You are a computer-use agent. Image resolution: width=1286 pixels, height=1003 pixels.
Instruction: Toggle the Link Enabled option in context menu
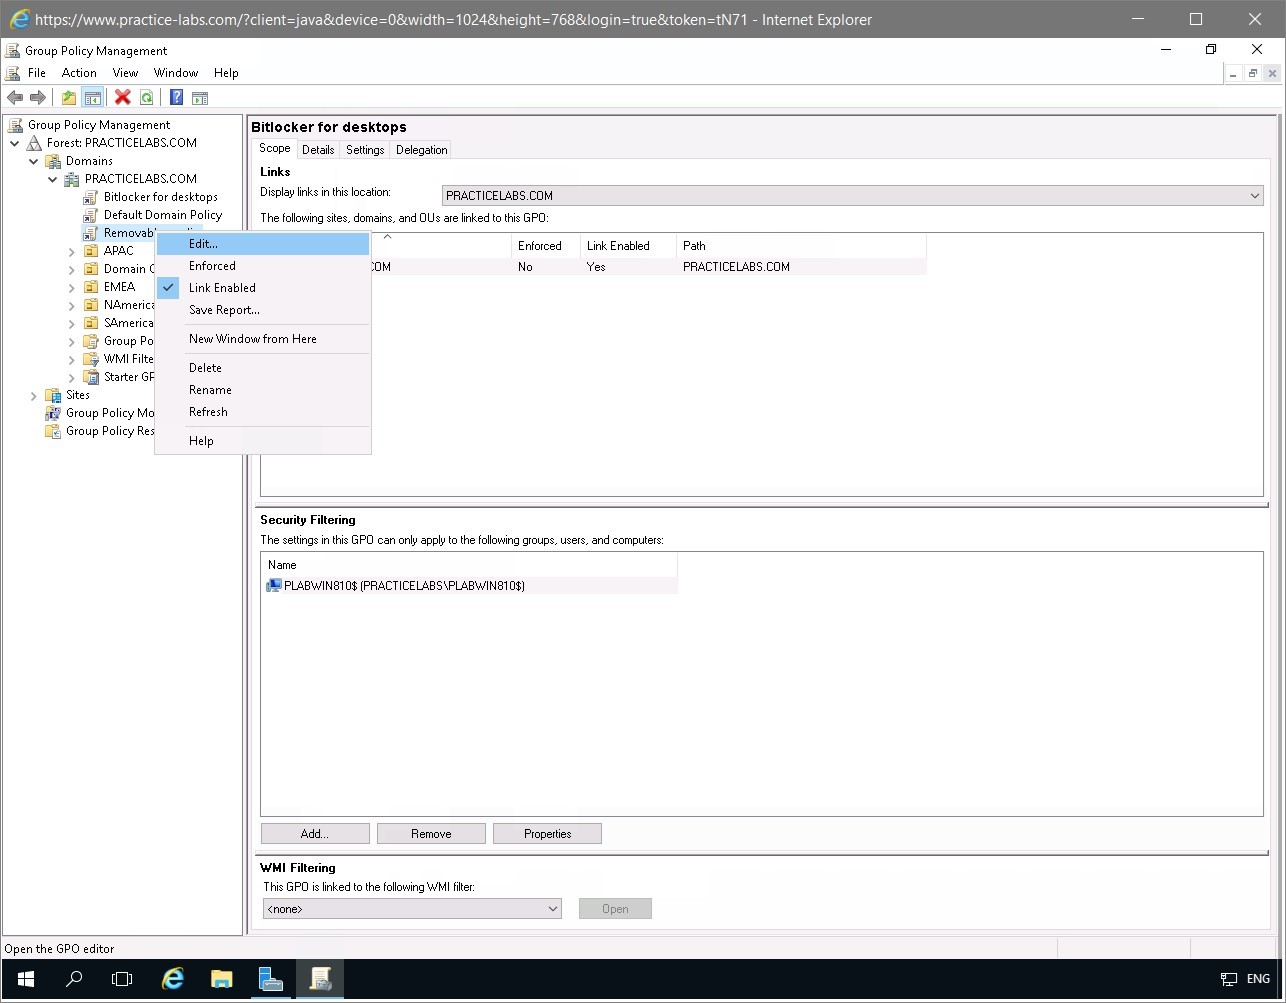(x=222, y=287)
